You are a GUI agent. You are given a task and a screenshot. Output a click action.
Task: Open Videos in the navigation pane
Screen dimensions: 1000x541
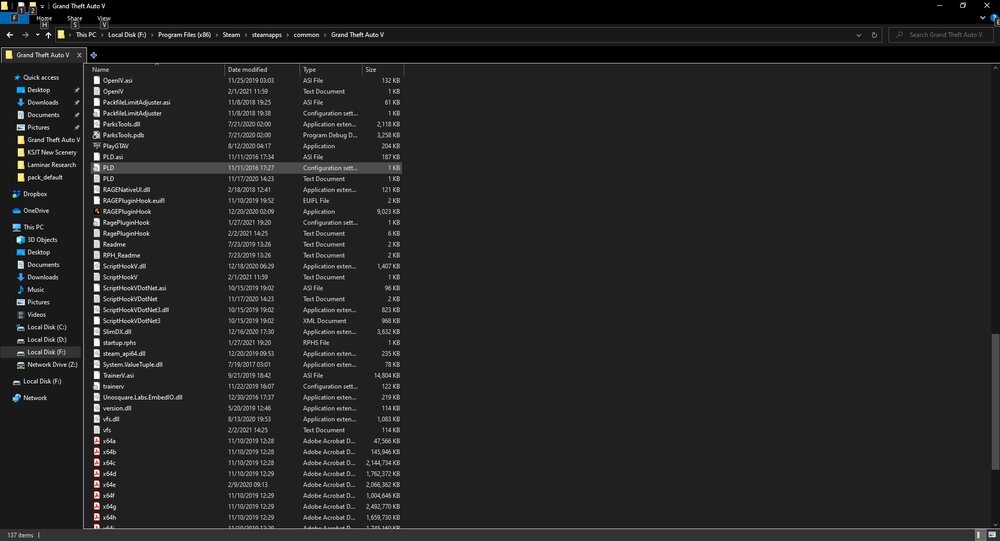pyautogui.click(x=36, y=315)
